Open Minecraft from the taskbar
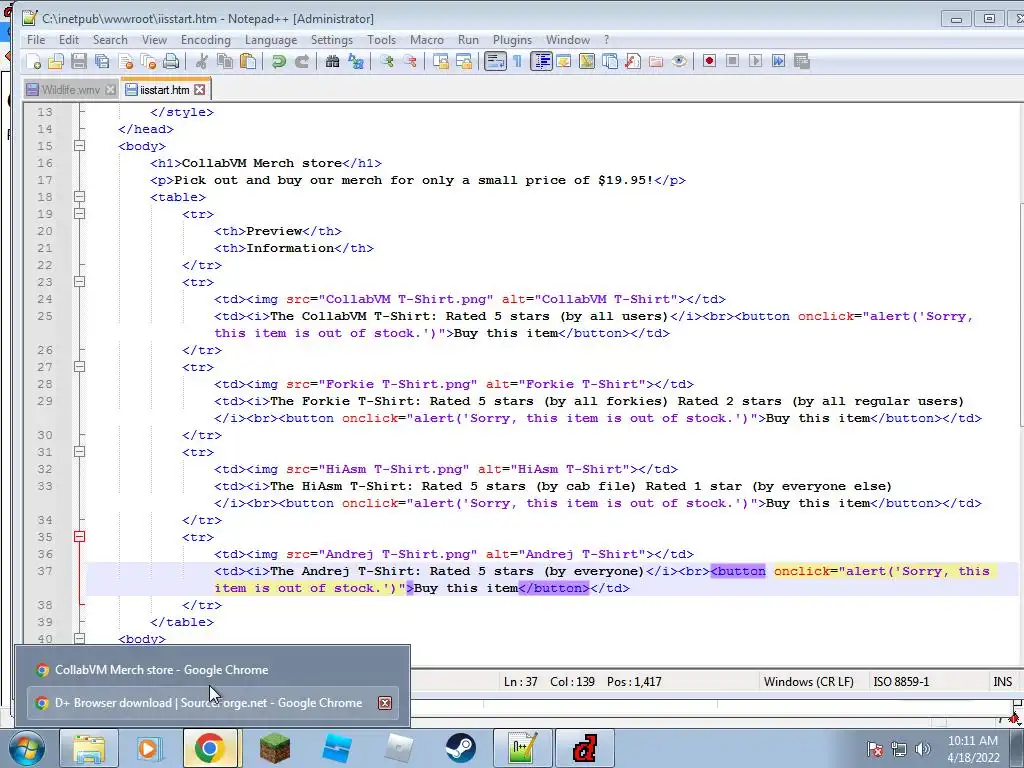This screenshot has height=768, width=1024. pos(274,748)
